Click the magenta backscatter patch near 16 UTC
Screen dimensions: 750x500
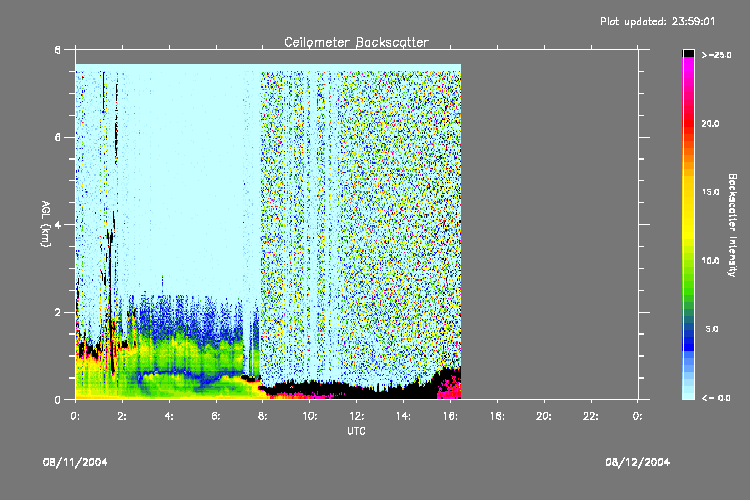click(x=450, y=388)
